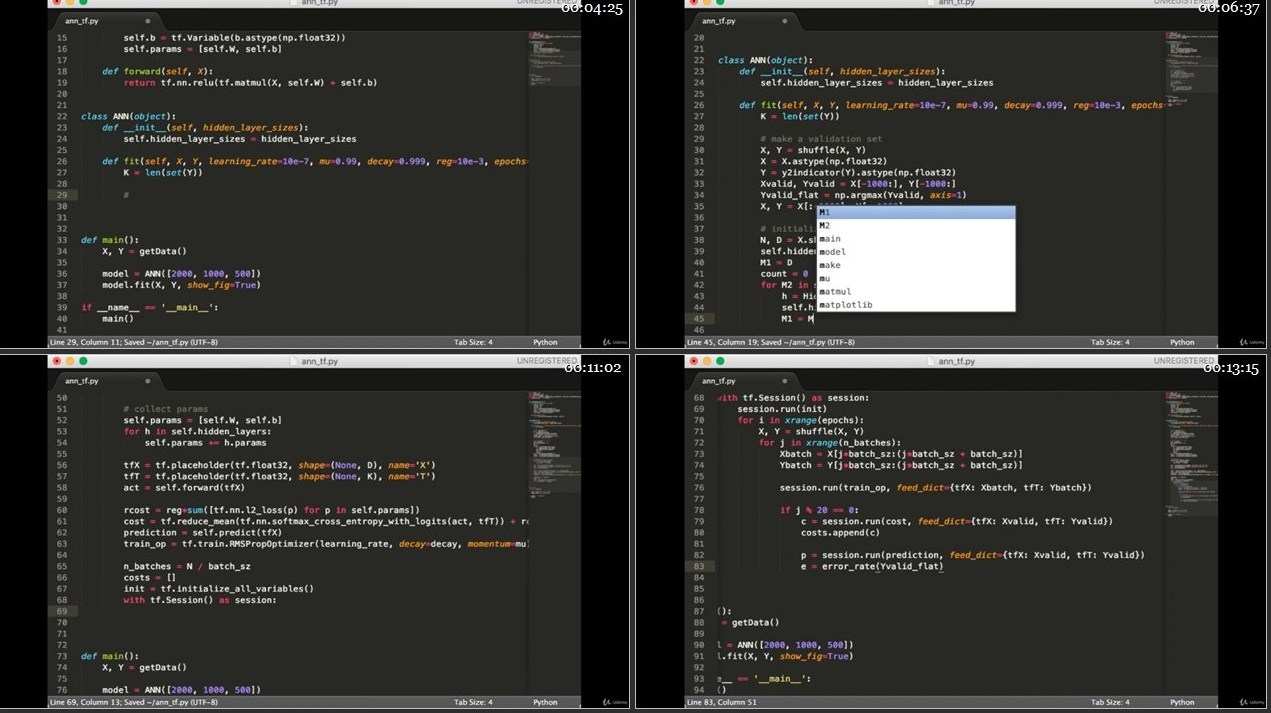Click line number 69 in Line 69 window gutter
The width and height of the screenshot is (1271, 713).
point(62,611)
